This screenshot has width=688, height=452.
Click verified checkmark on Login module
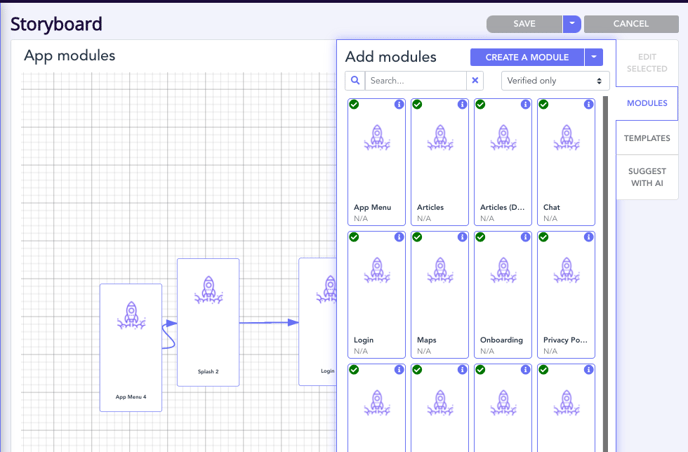(354, 237)
